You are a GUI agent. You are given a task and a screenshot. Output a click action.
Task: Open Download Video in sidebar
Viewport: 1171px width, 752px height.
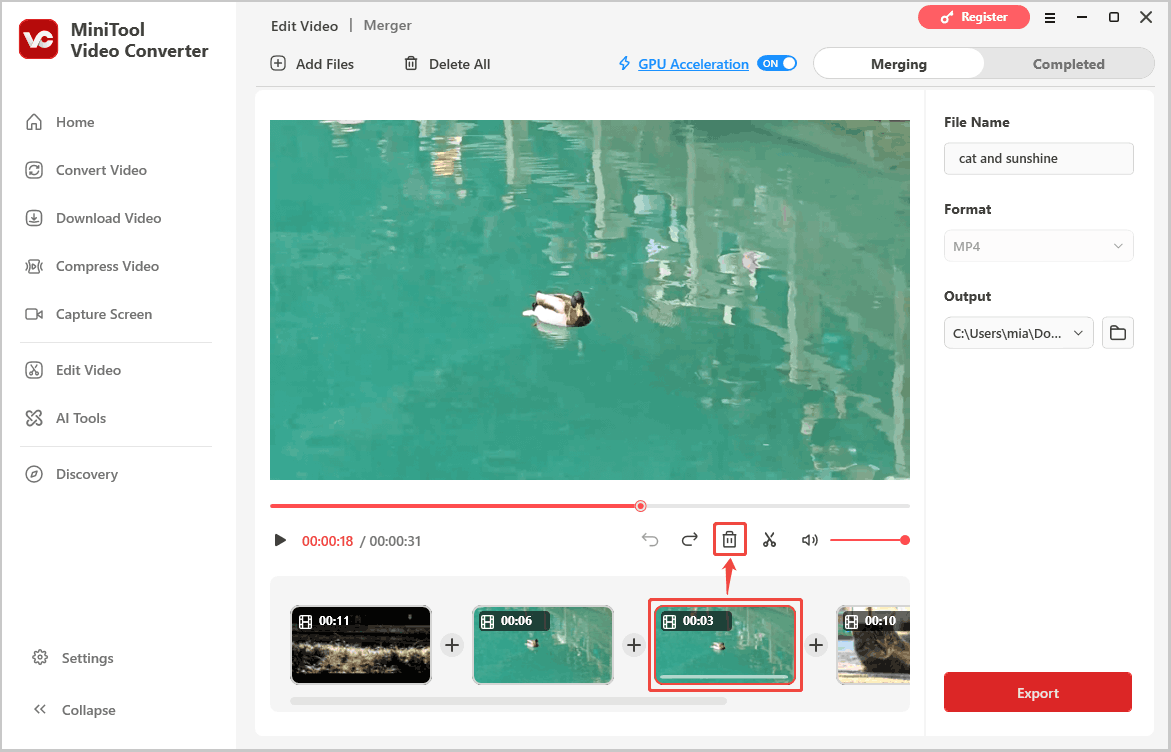pyautogui.click(x=93, y=218)
